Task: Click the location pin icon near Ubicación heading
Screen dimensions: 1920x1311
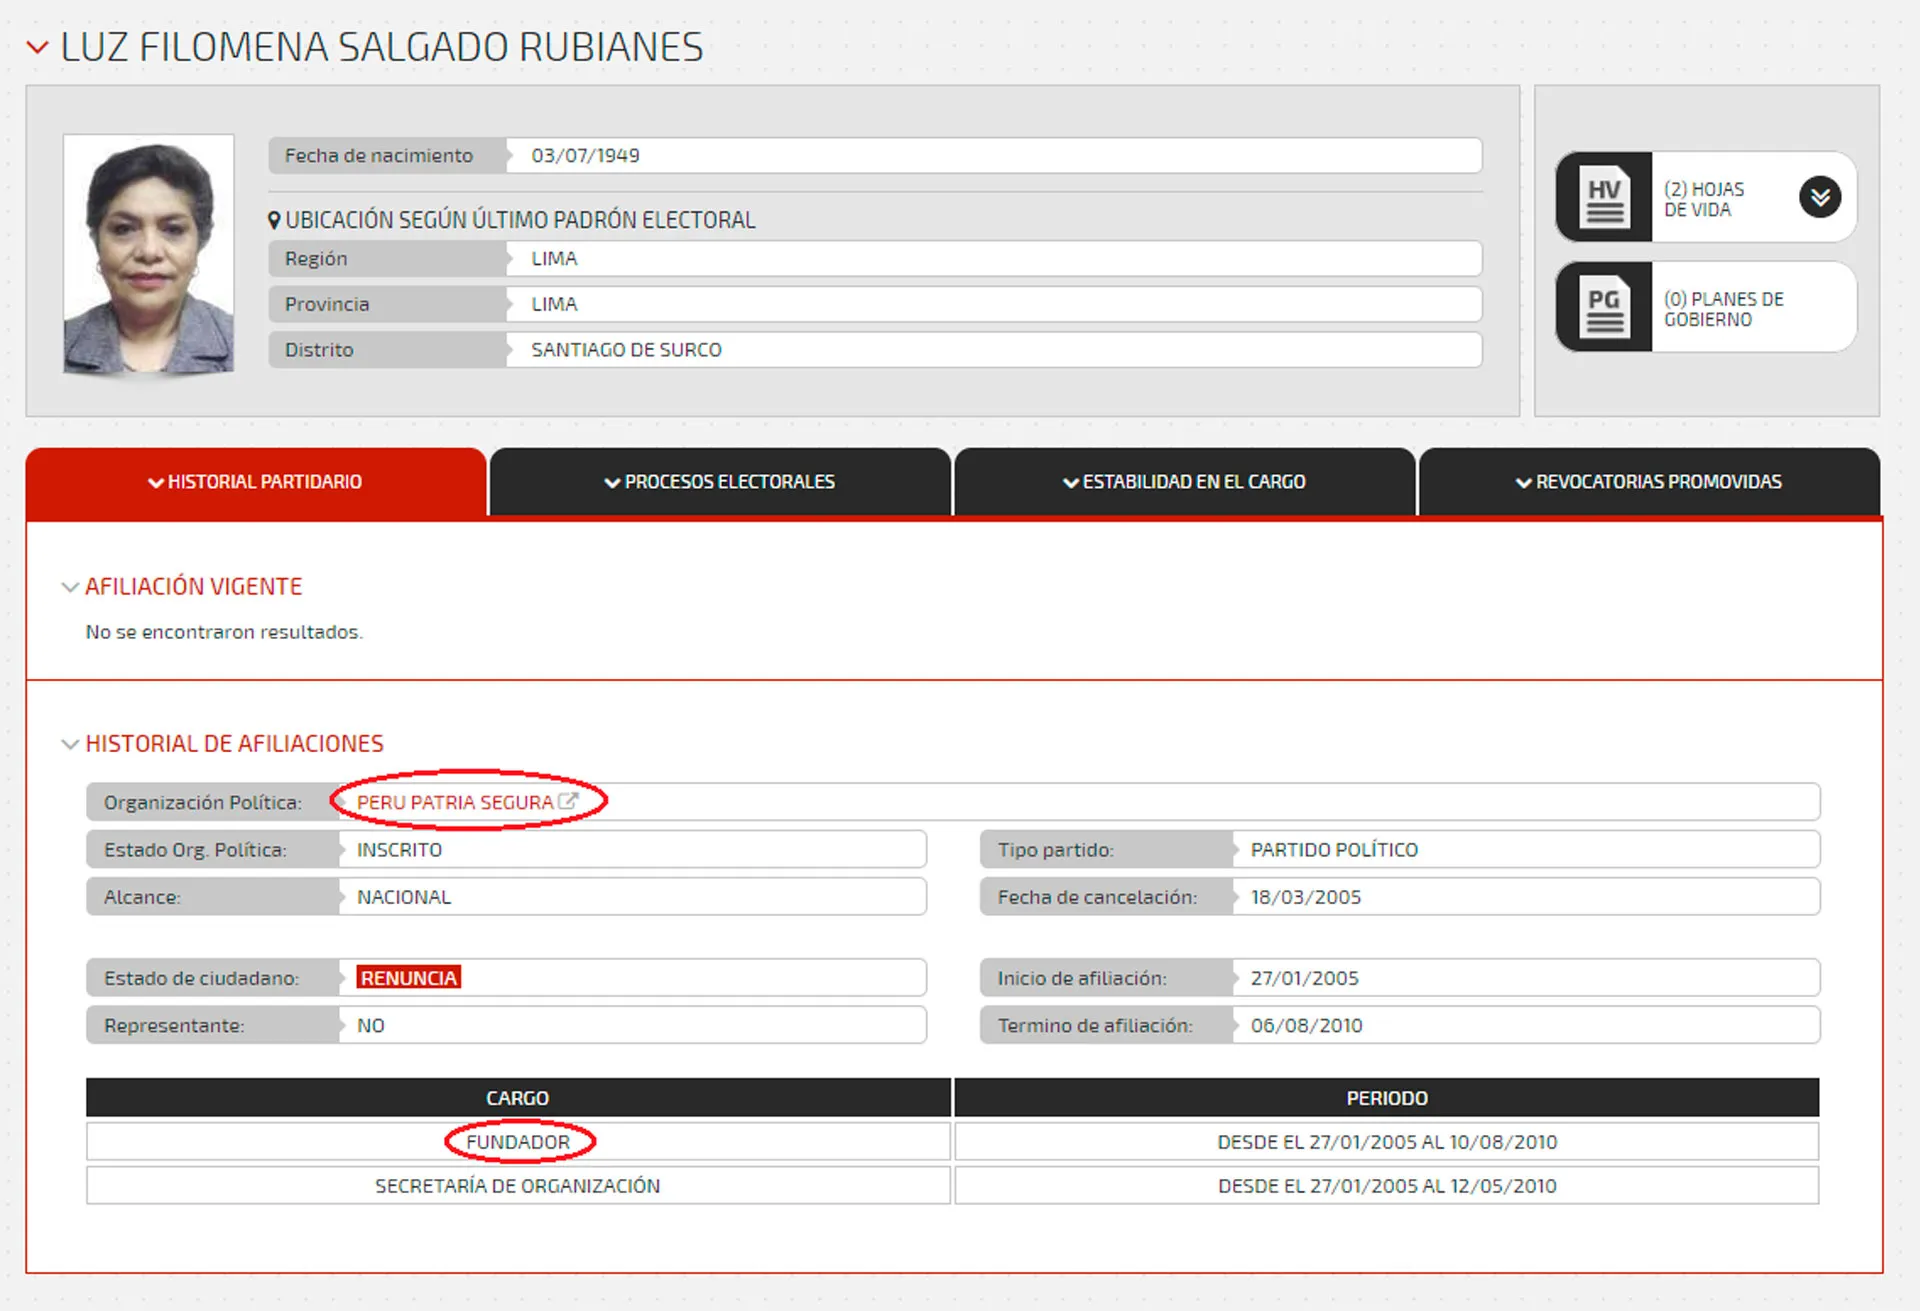Action: pyautogui.click(x=274, y=220)
